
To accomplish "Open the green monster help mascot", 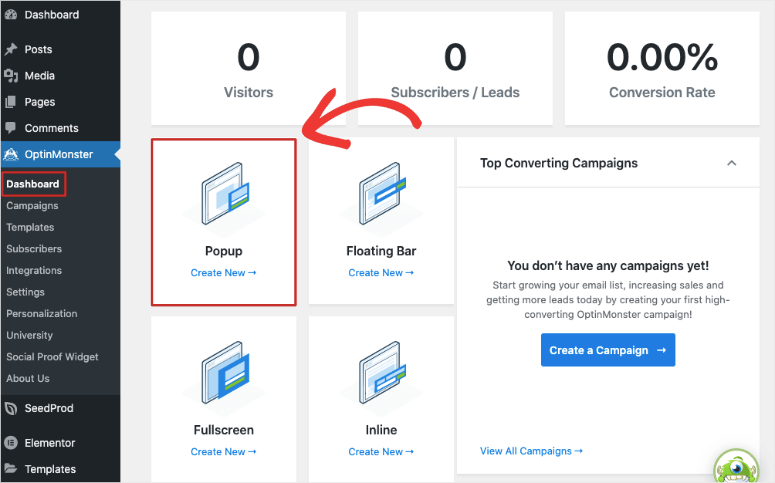I will click(x=736, y=466).
